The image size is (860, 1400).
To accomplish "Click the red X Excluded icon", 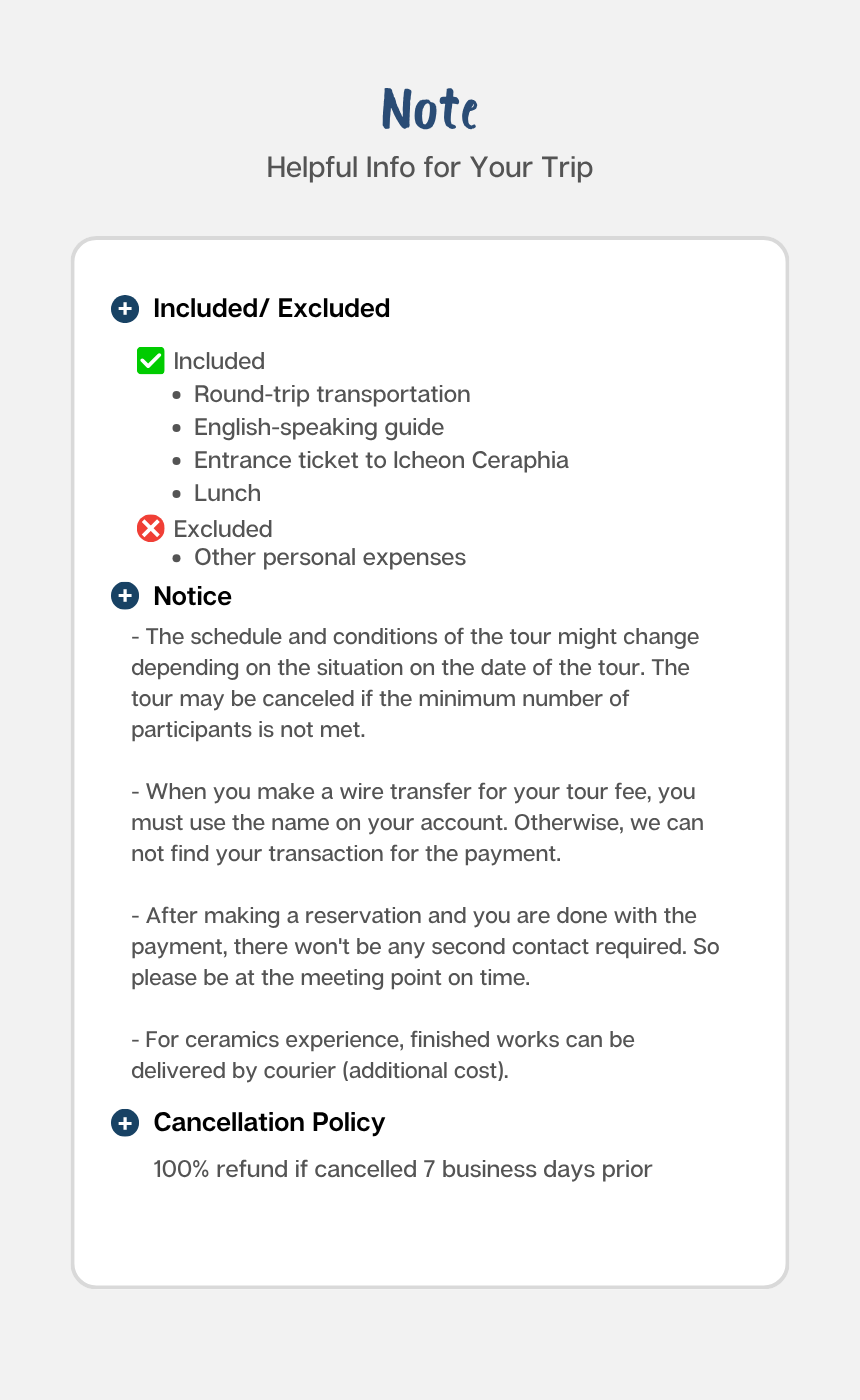I will tap(150, 529).
